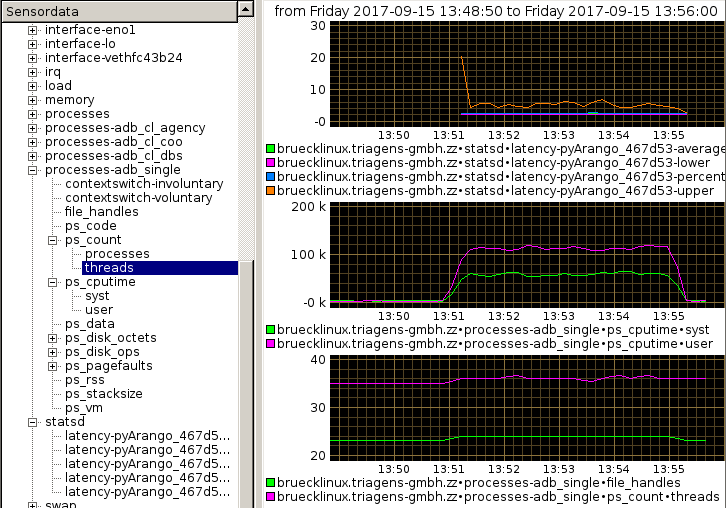Select the highlighted threads item

(160, 268)
